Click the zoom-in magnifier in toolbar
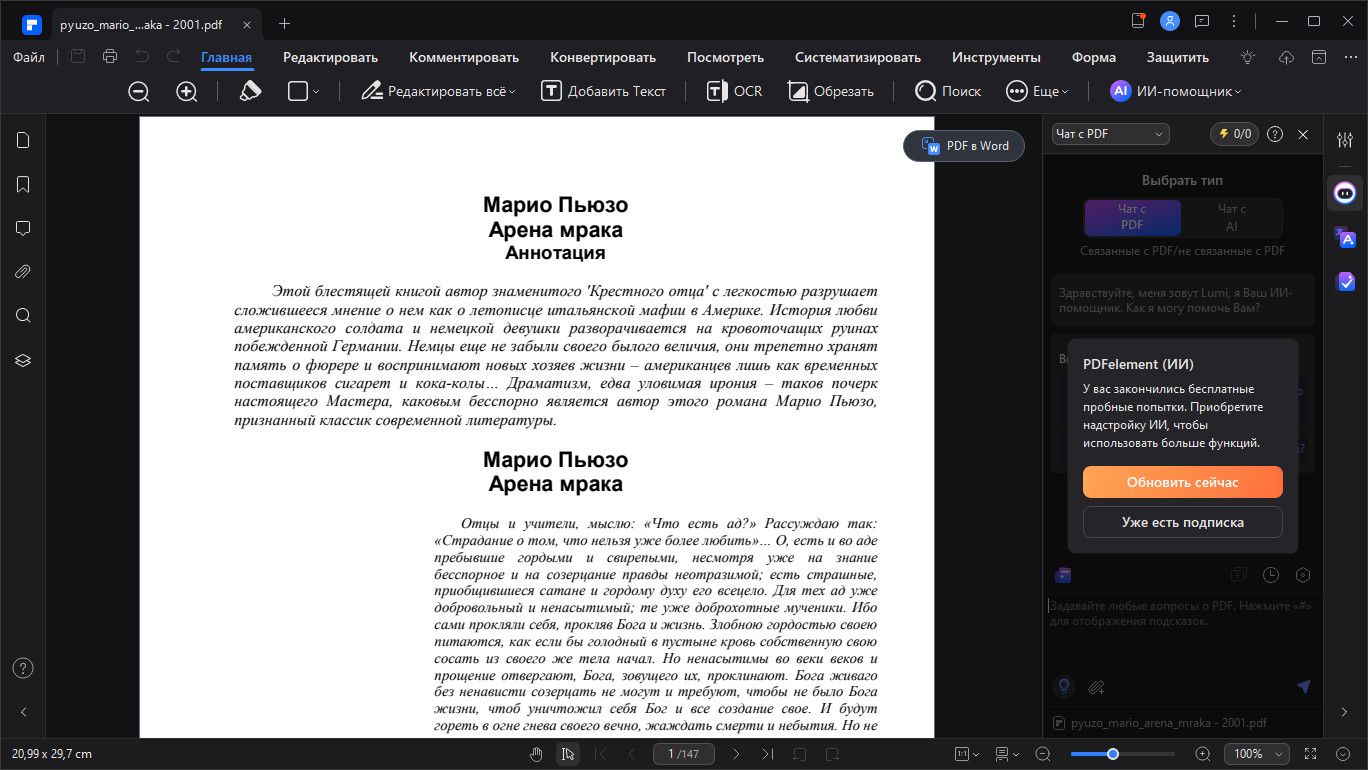This screenshot has width=1368, height=770. pyautogui.click(x=187, y=91)
